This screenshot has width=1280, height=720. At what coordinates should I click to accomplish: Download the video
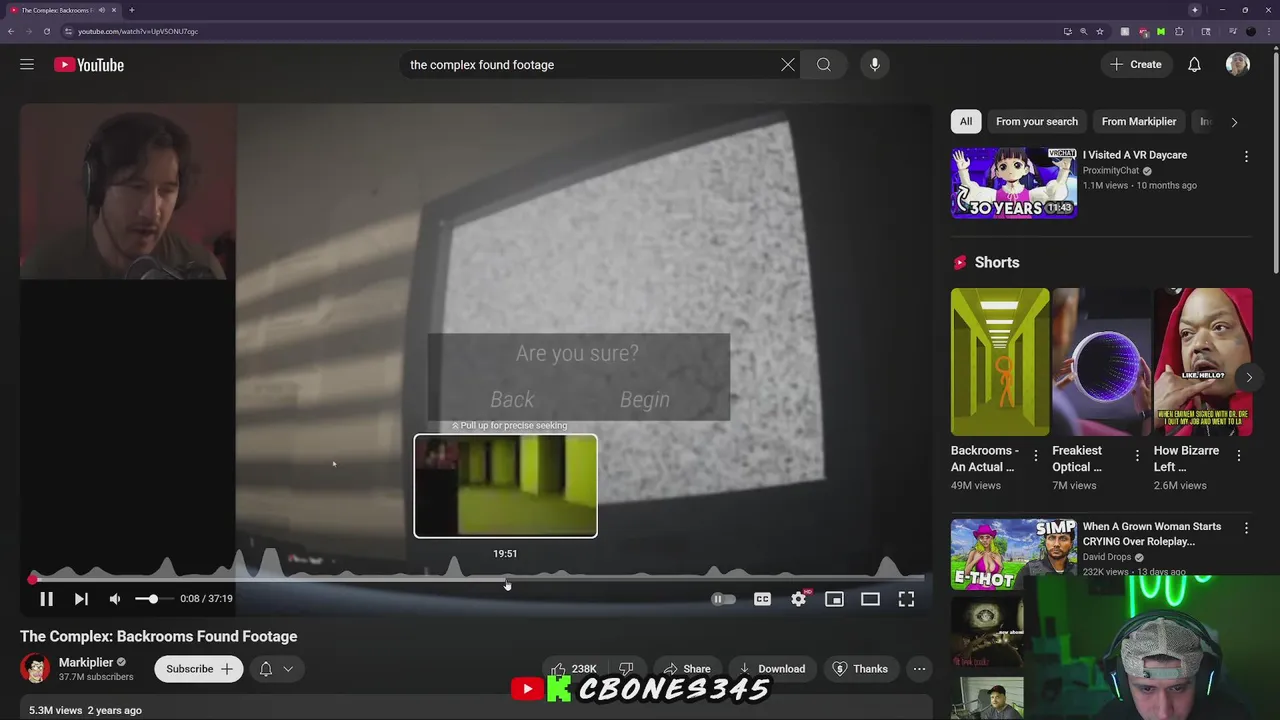point(772,669)
